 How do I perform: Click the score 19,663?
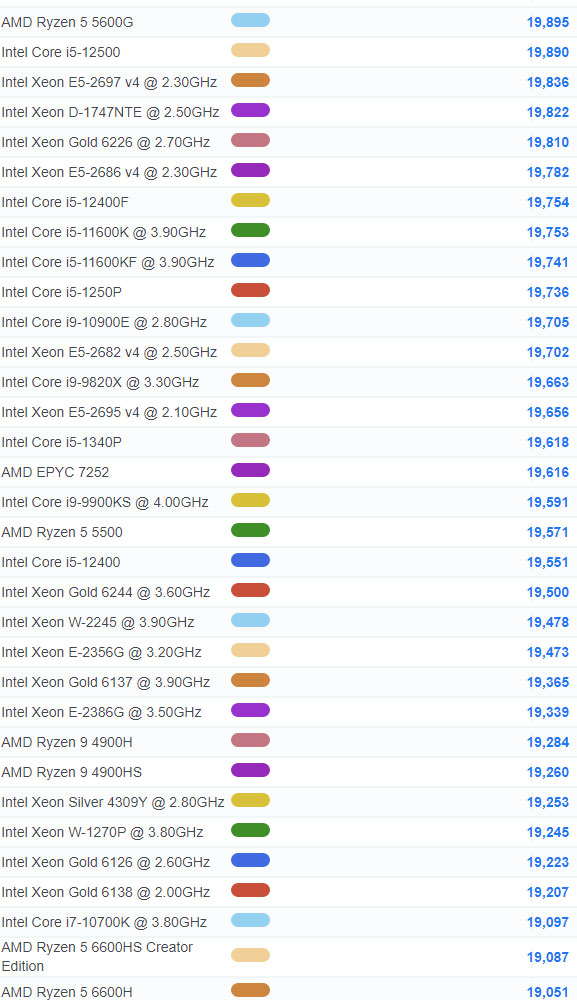pos(548,382)
